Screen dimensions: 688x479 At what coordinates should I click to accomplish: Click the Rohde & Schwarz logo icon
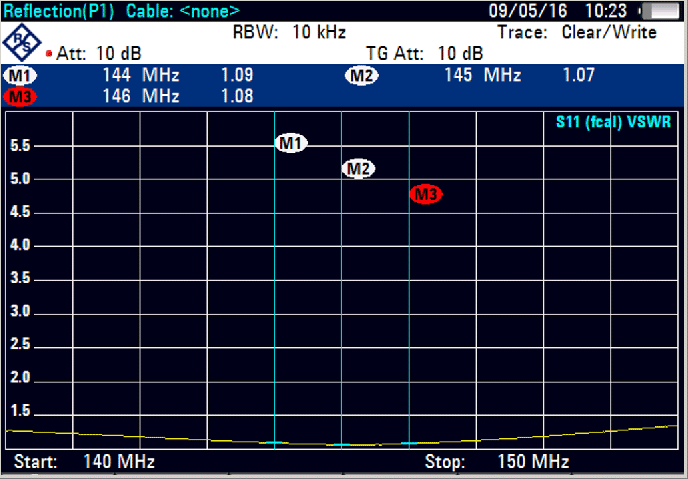tap(21, 41)
